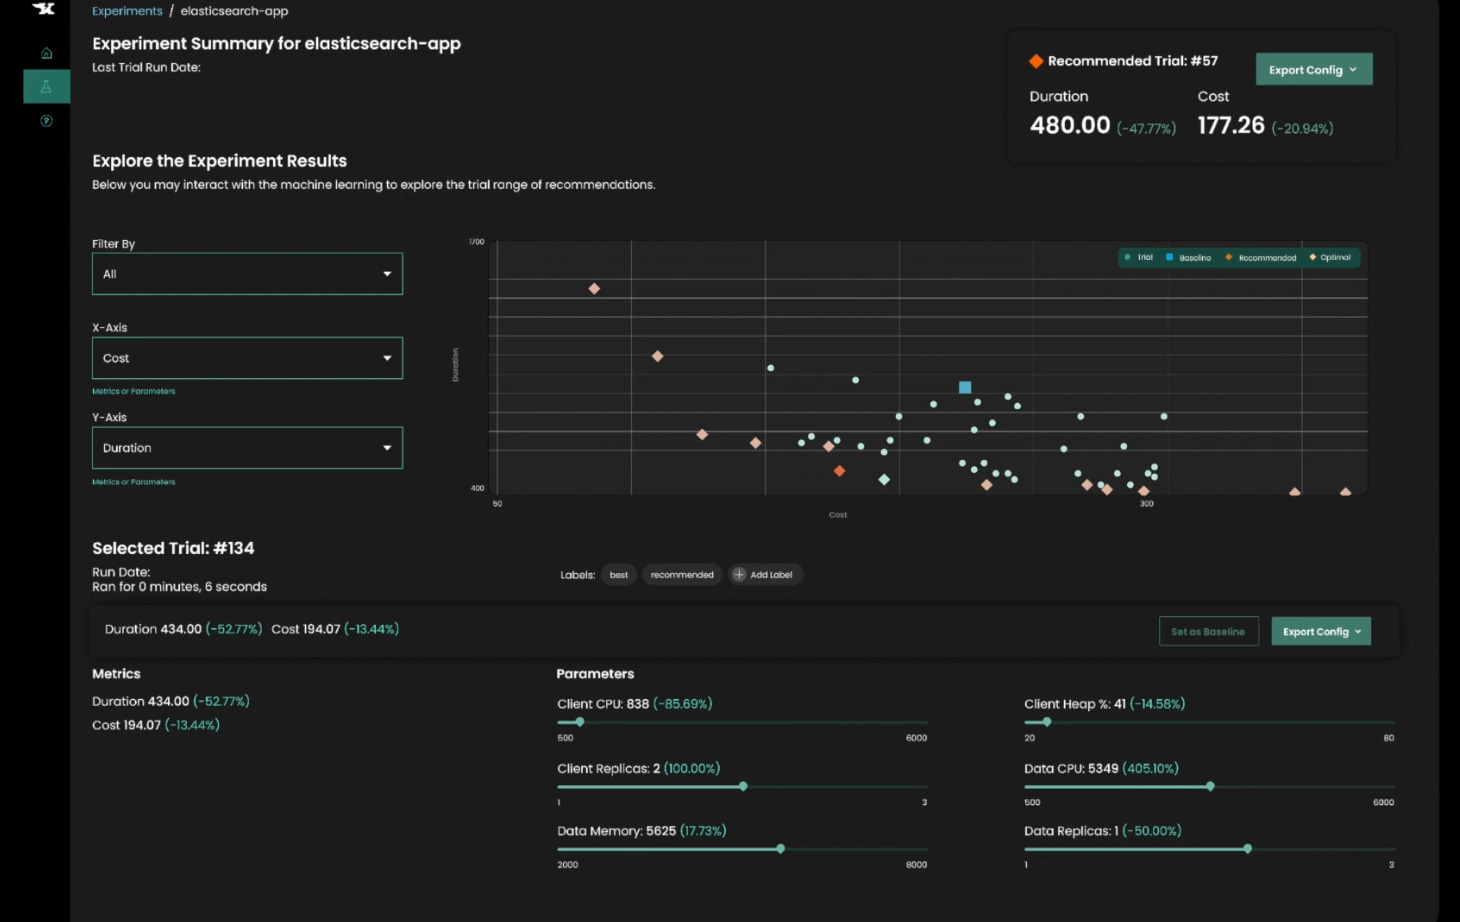The height and width of the screenshot is (922, 1460).
Task: Click 'Metrics or Parameters' under Y-Axis
Action: pyautogui.click(x=133, y=482)
